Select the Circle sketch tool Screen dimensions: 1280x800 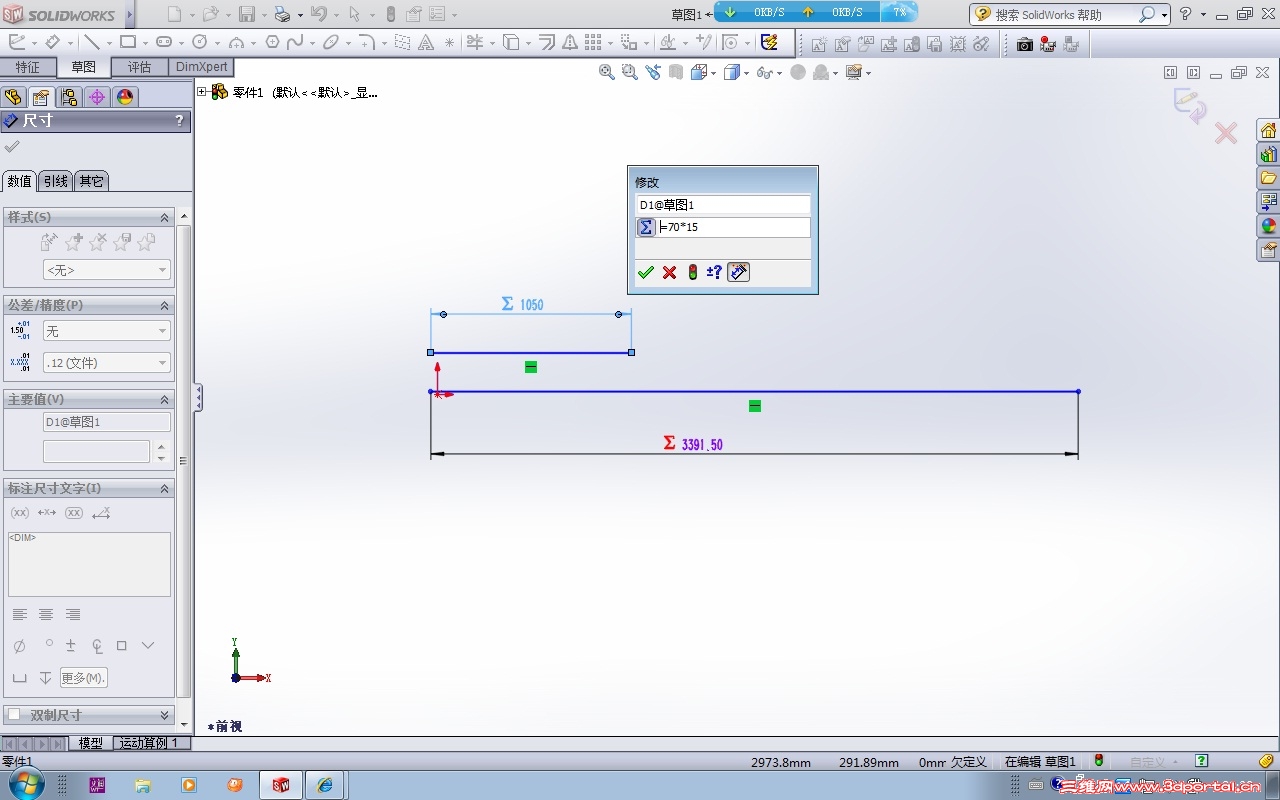[200, 42]
